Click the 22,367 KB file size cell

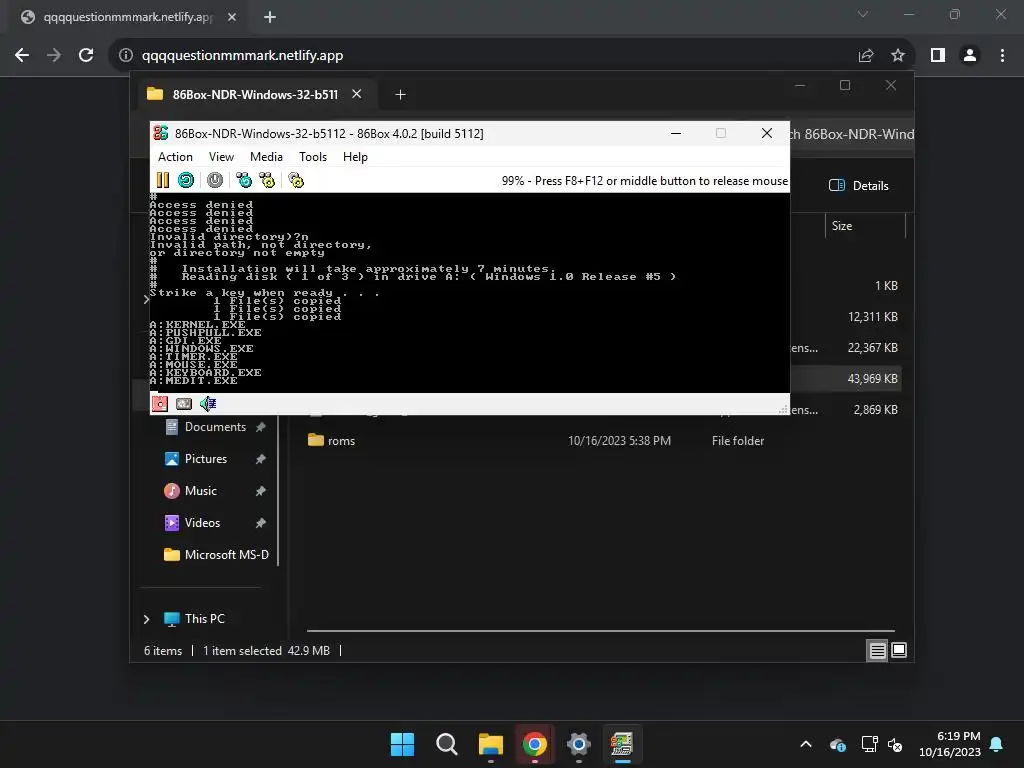[x=872, y=348]
